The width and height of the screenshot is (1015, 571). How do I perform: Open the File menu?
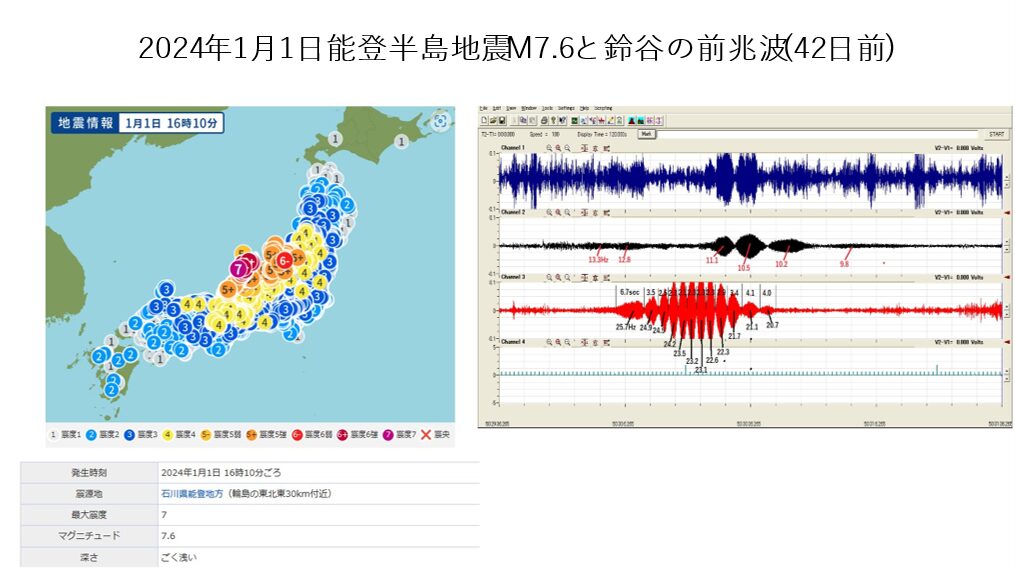pos(483,107)
